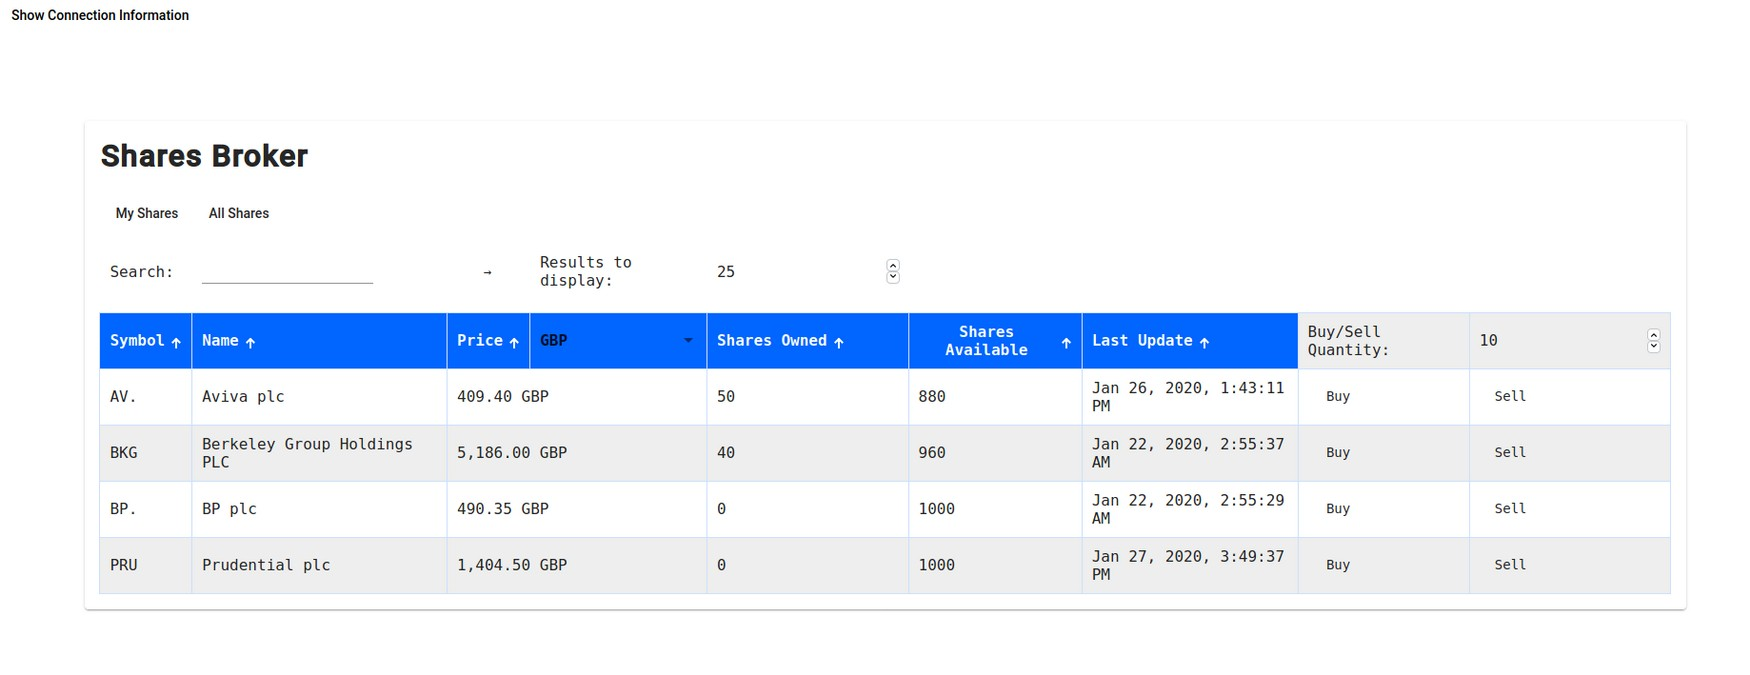Click the Results to display value field

point(796,272)
